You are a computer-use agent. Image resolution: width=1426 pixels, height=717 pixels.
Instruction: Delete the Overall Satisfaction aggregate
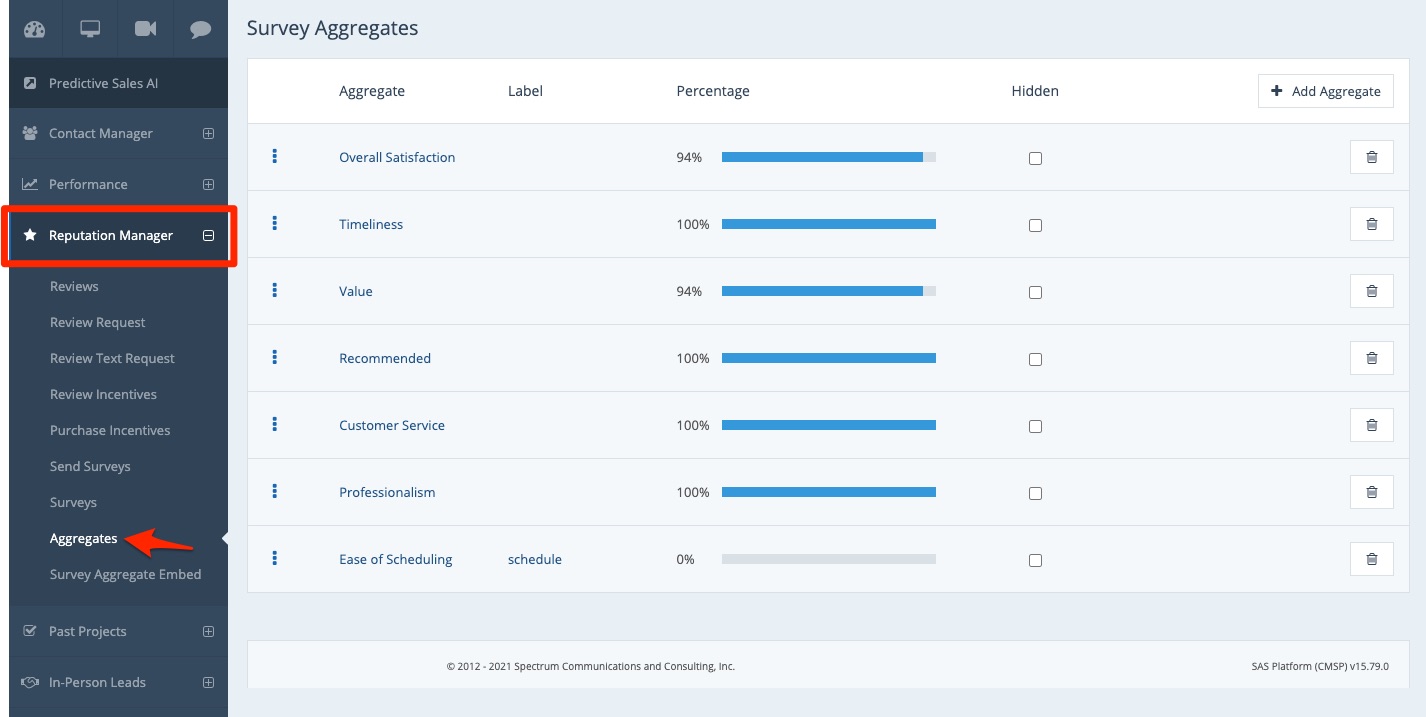pos(1371,157)
